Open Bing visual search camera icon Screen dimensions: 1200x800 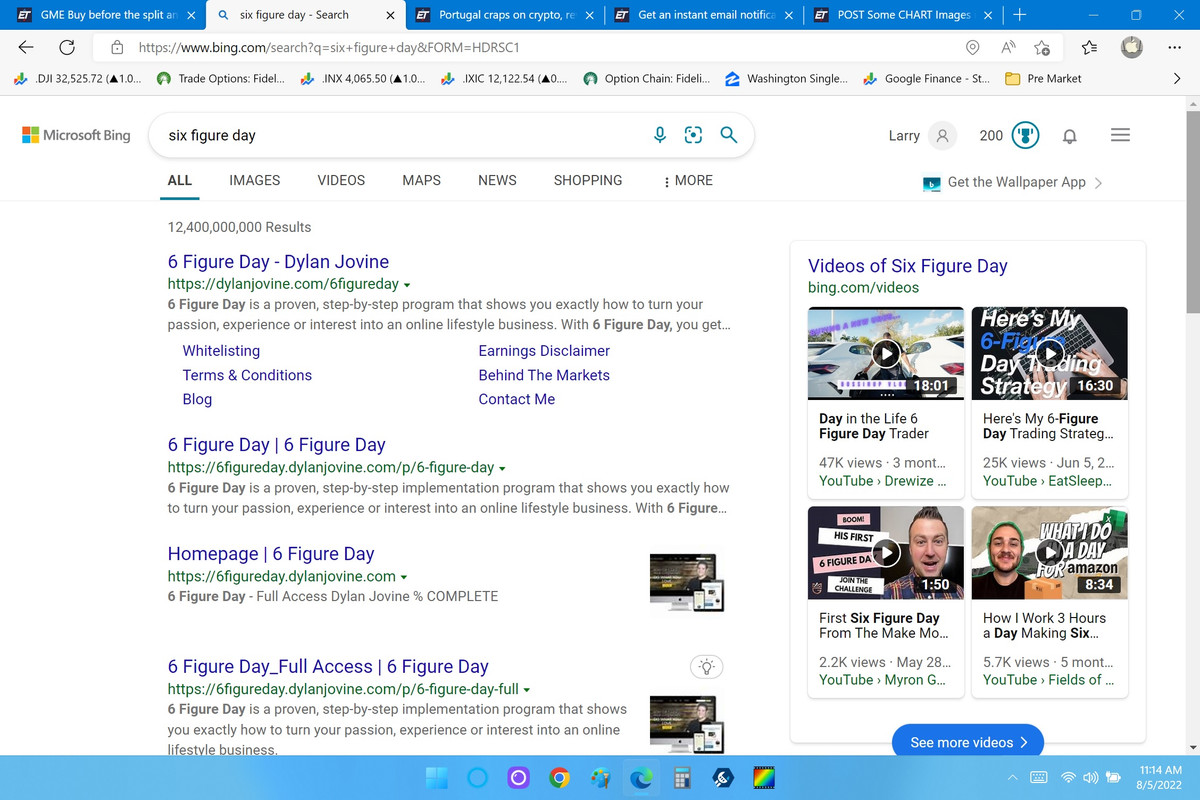point(693,135)
